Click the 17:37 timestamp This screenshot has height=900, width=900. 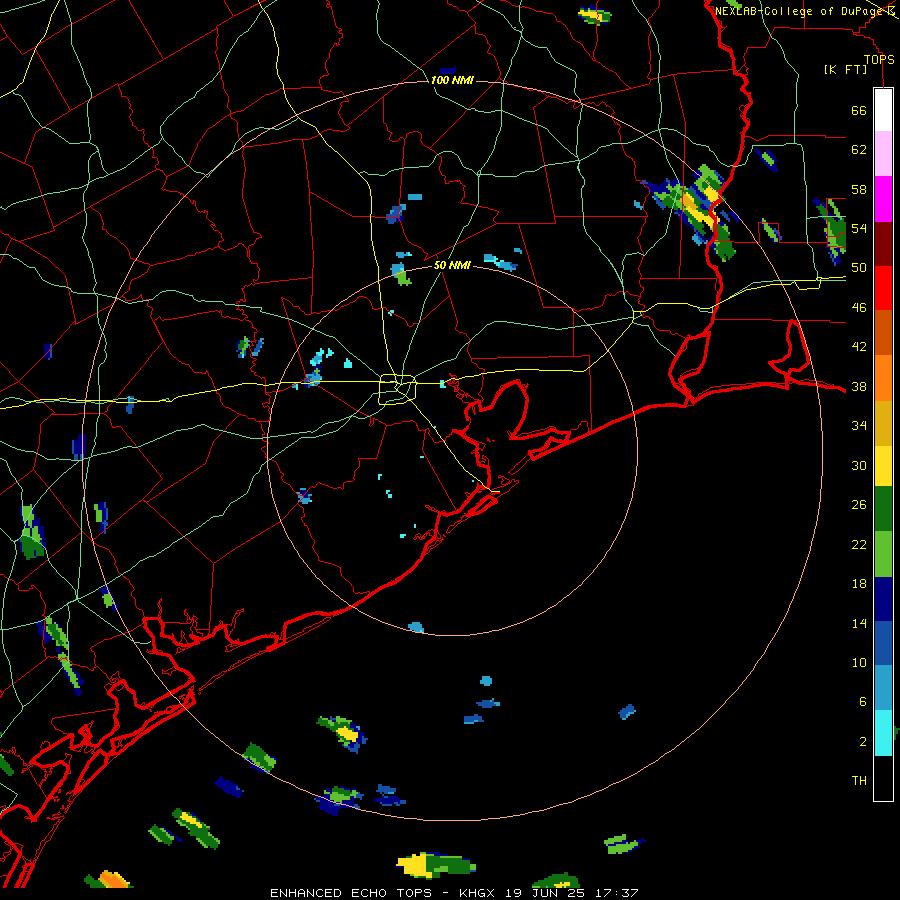616,893
